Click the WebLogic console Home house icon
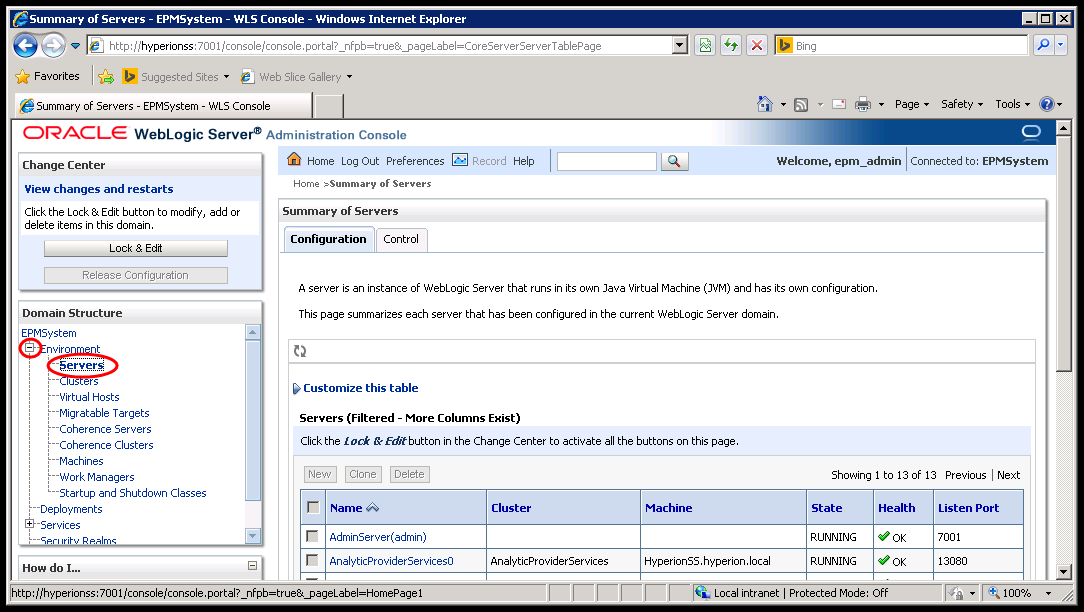 pos(294,160)
